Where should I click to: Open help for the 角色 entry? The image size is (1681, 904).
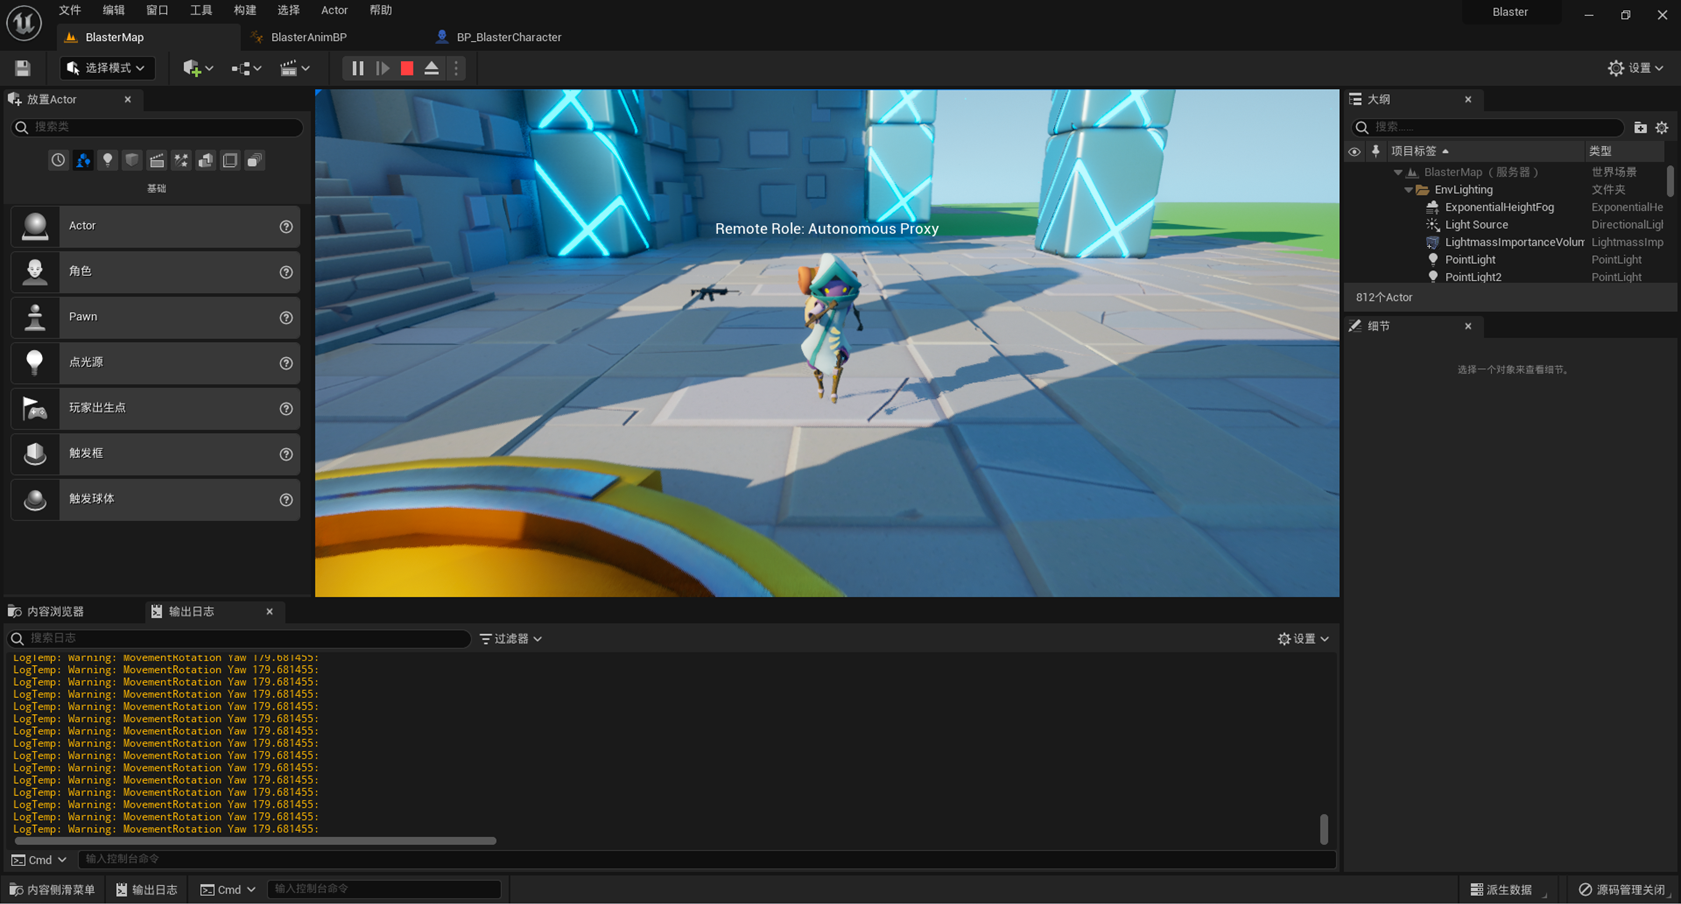[x=286, y=272]
